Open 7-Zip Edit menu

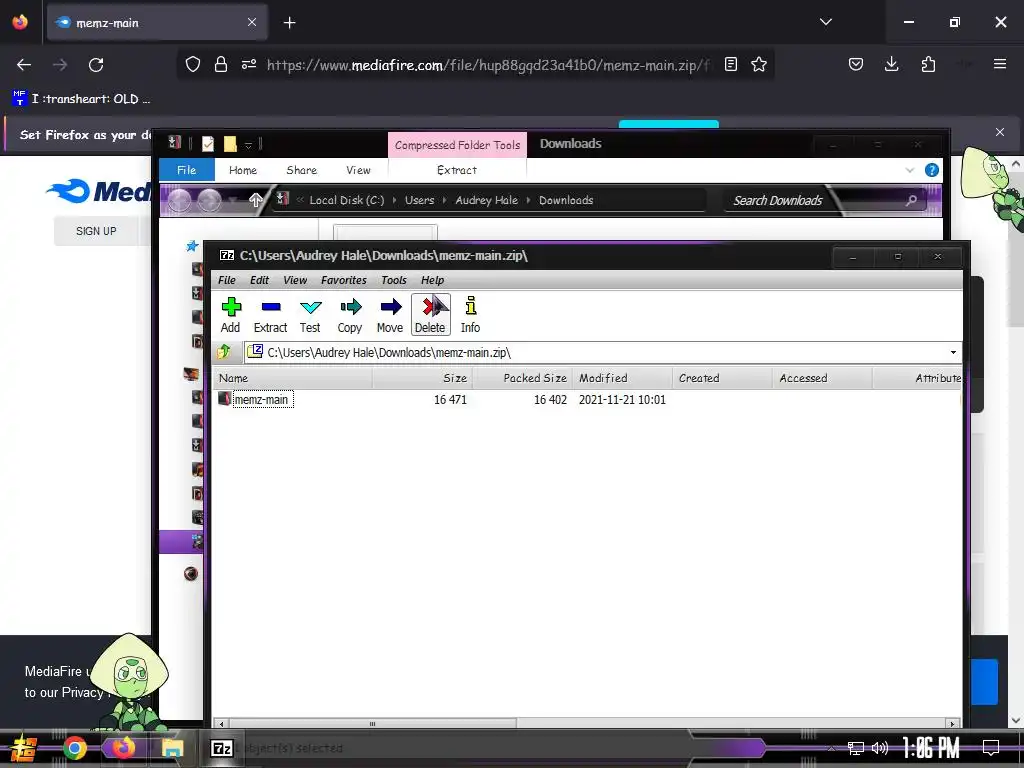point(259,280)
